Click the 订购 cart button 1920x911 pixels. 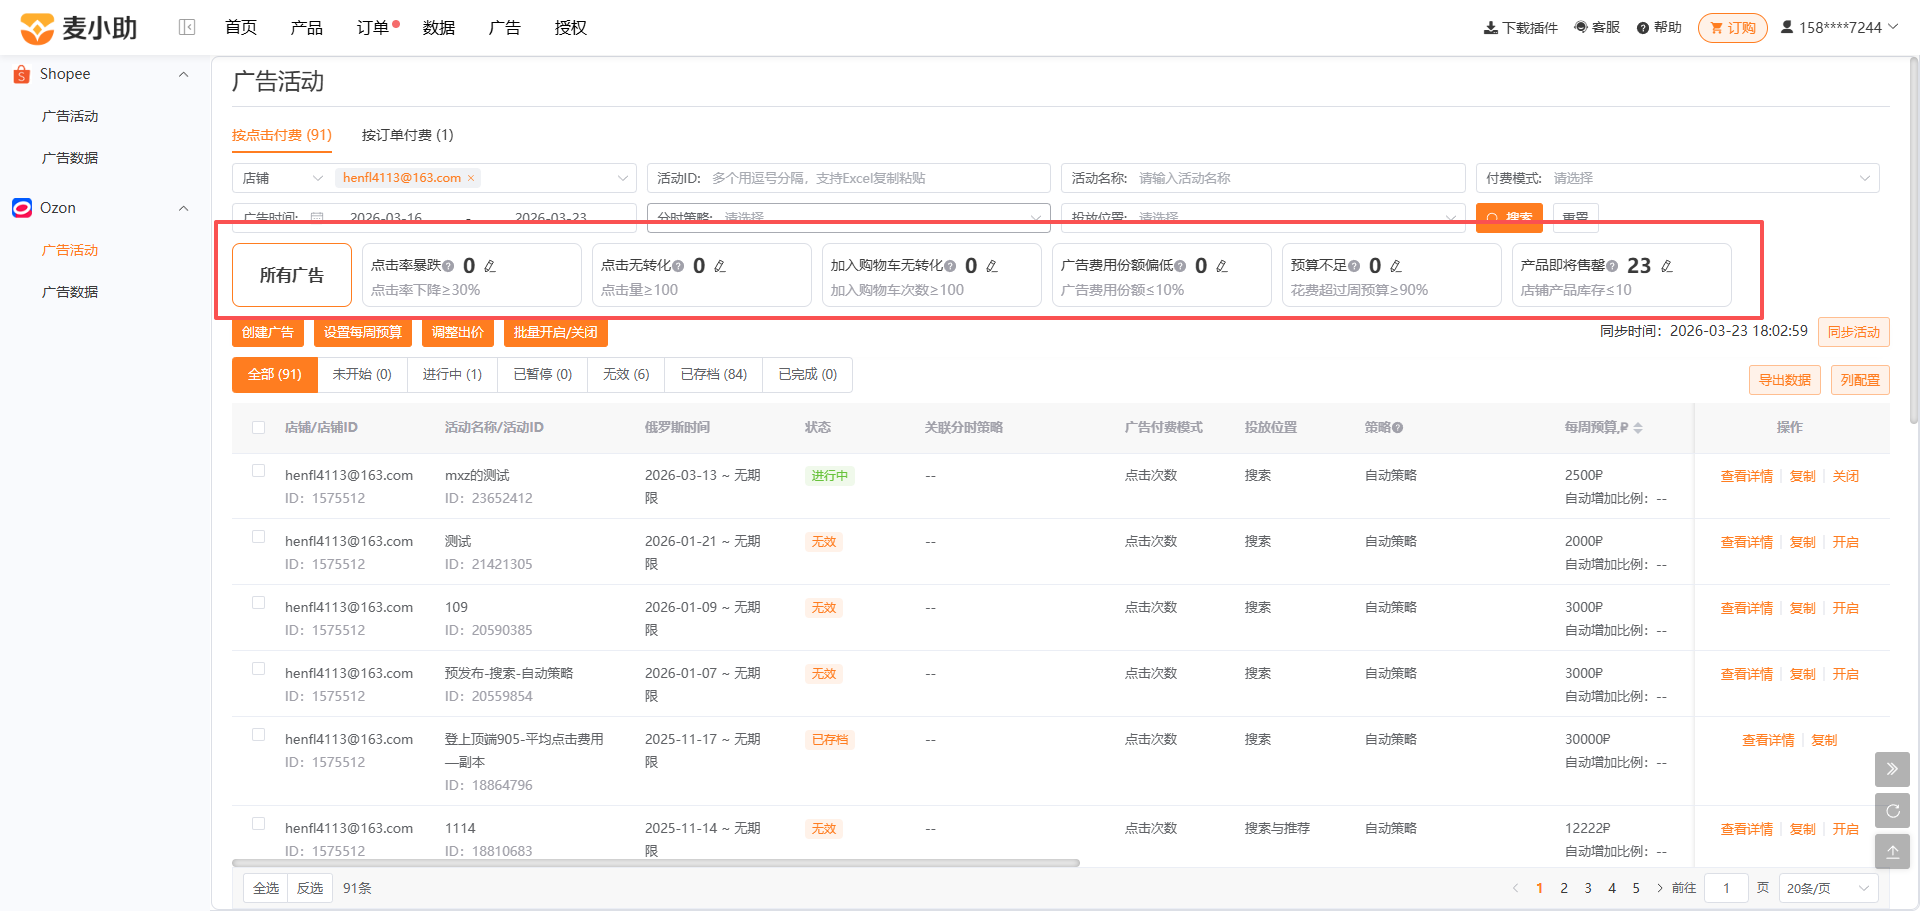click(1733, 28)
